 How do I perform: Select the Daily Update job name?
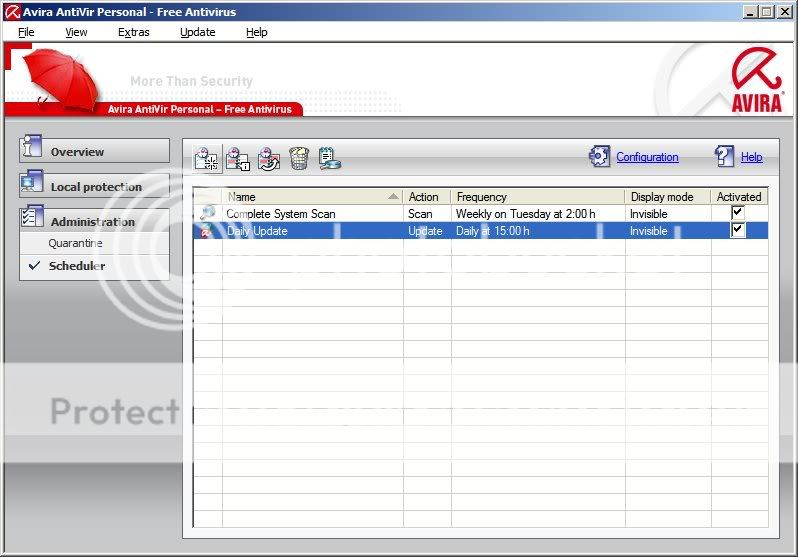tap(257, 231)
